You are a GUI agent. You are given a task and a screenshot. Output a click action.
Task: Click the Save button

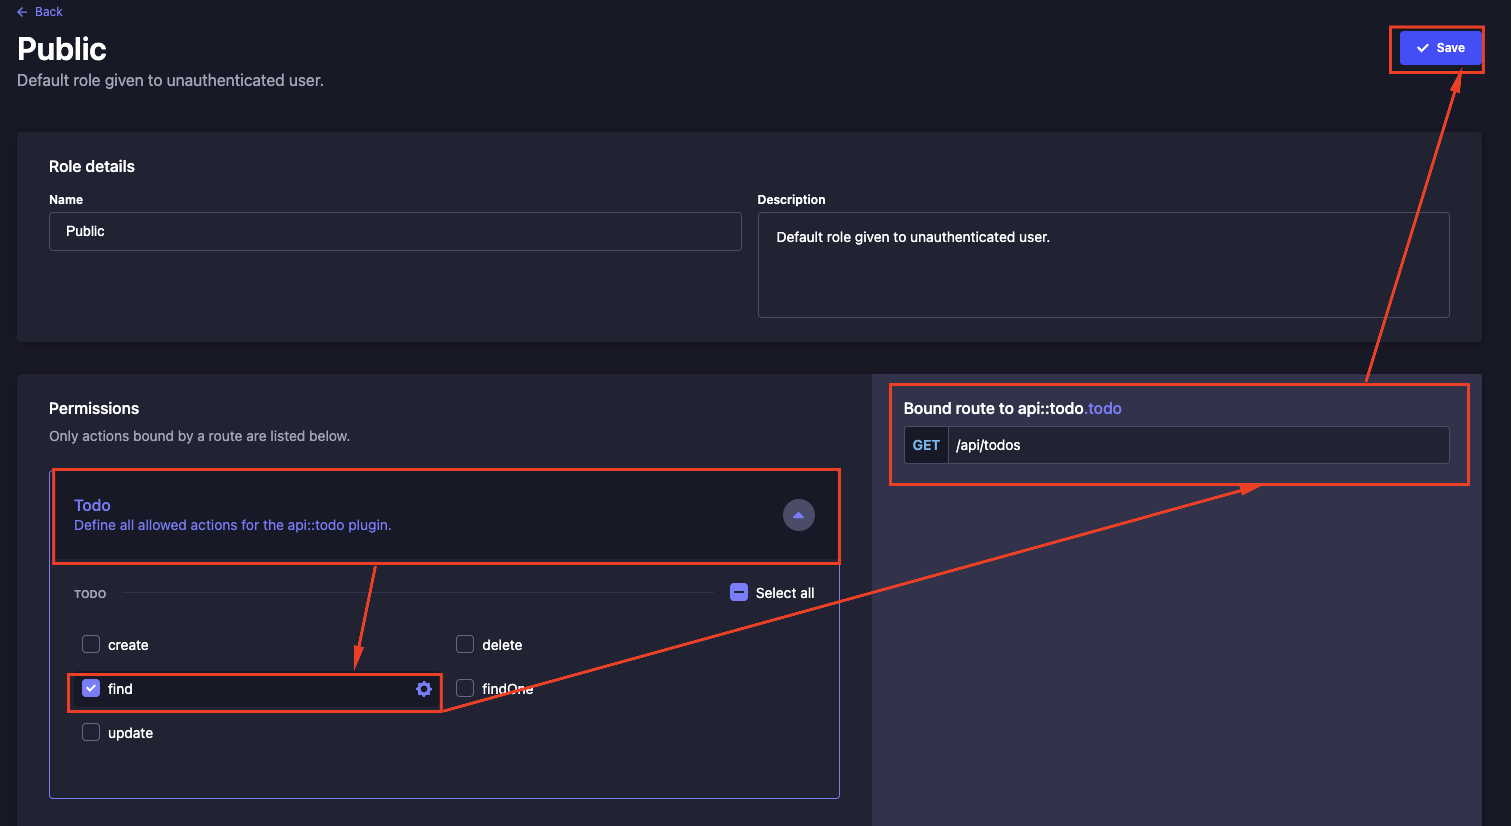1440,48
